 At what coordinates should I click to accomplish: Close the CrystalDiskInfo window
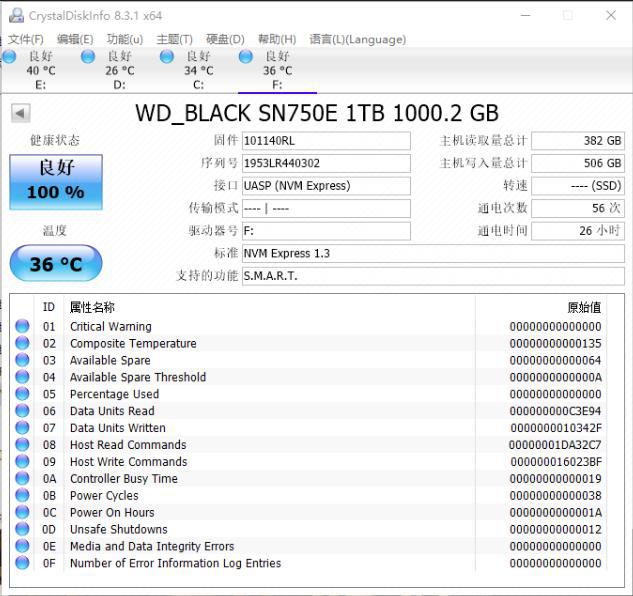[611, 15]
